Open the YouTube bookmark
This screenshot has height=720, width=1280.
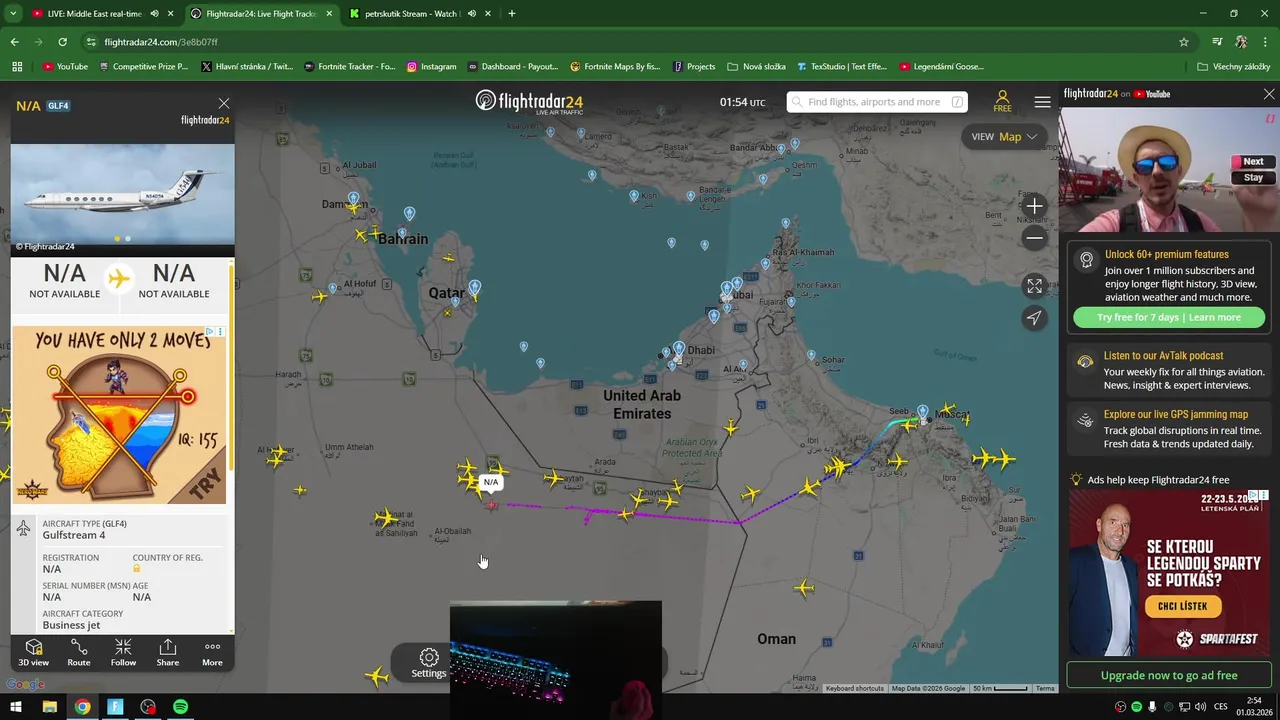click(x=66, y=67)
